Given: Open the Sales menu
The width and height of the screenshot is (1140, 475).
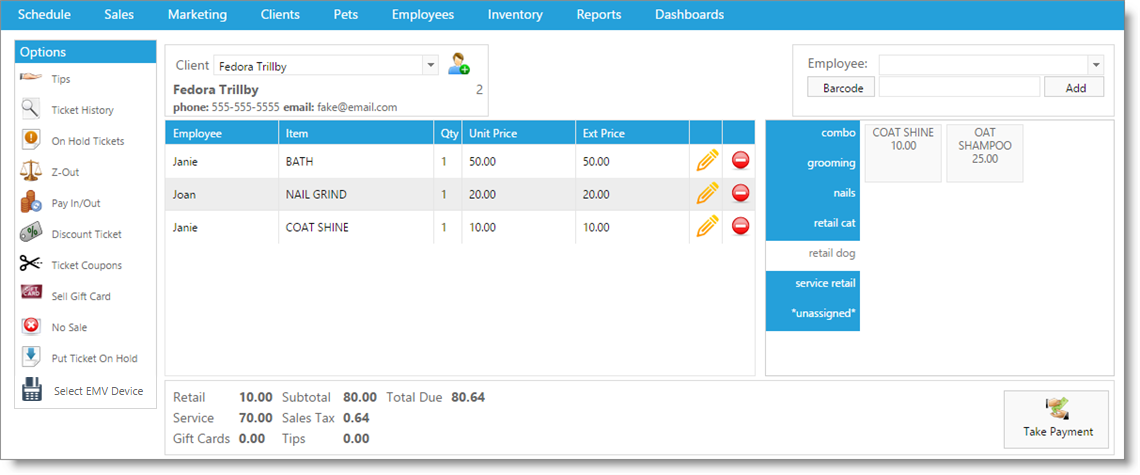Looking at the screenshot, I should tap(119, 15).
